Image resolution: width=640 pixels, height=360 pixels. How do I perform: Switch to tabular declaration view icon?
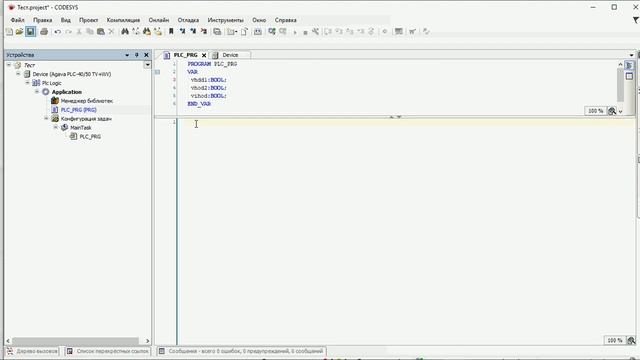[629, 76]
